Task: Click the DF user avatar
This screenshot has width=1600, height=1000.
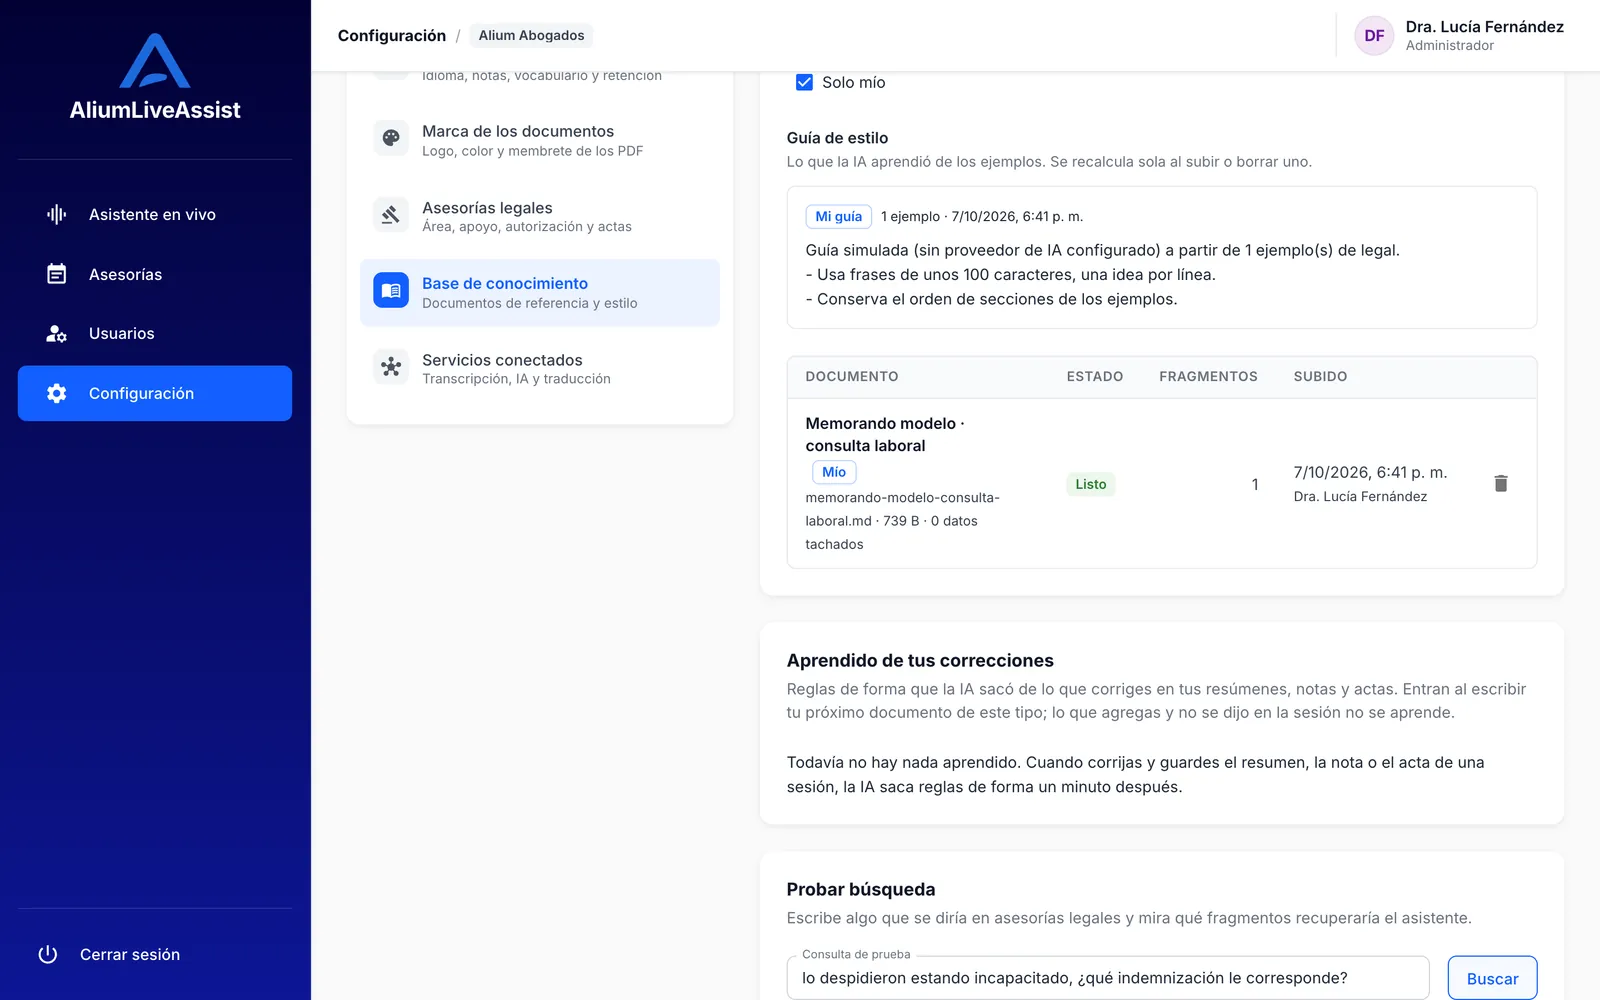Action: [1374, 36]
